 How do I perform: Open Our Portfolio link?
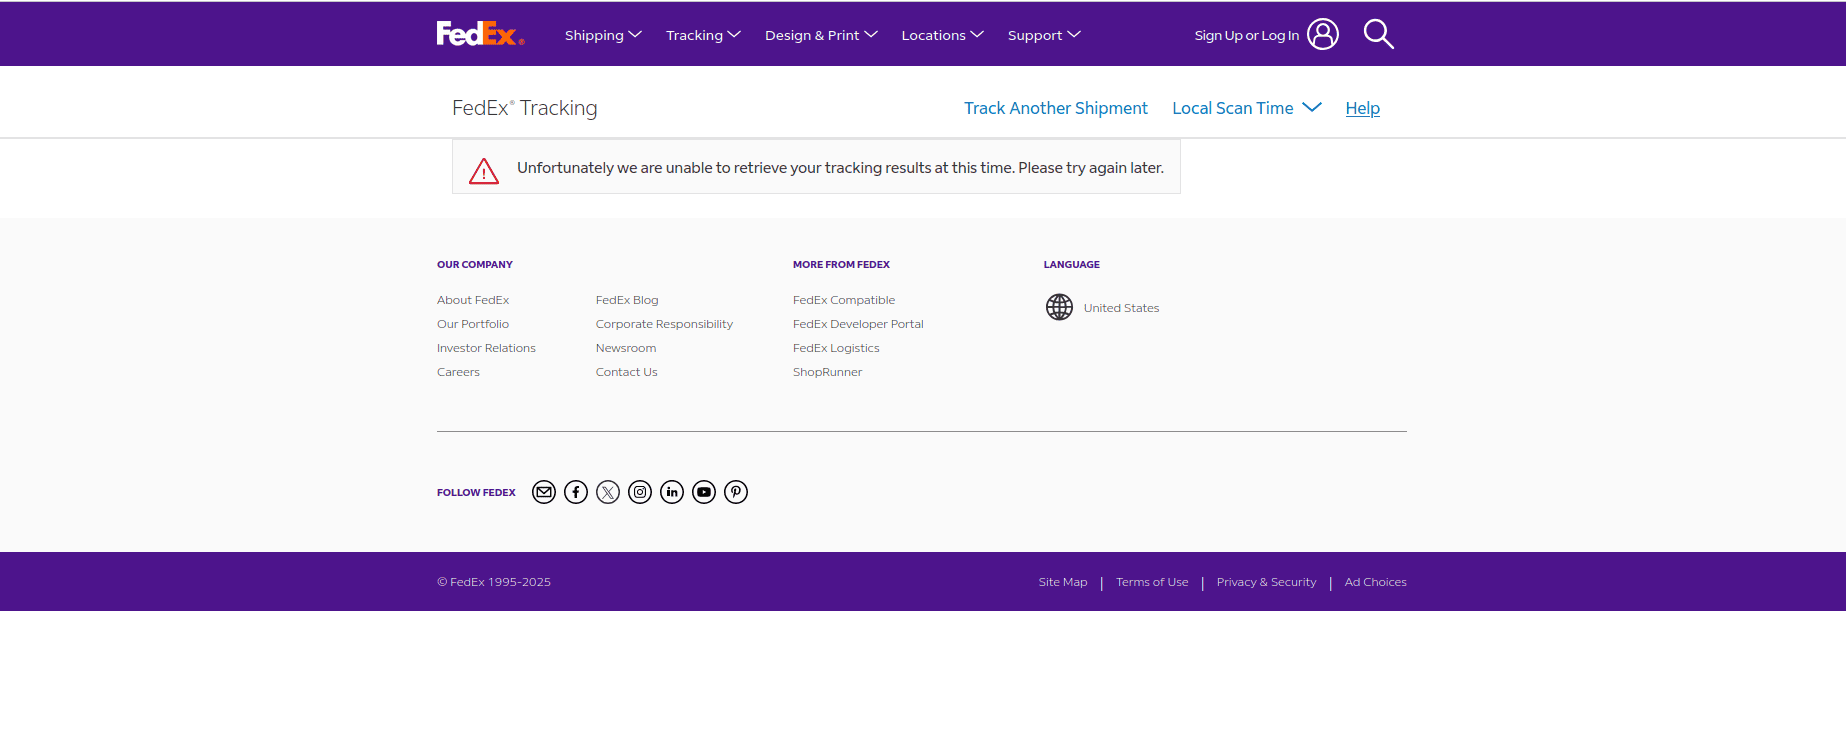[473, 324]
